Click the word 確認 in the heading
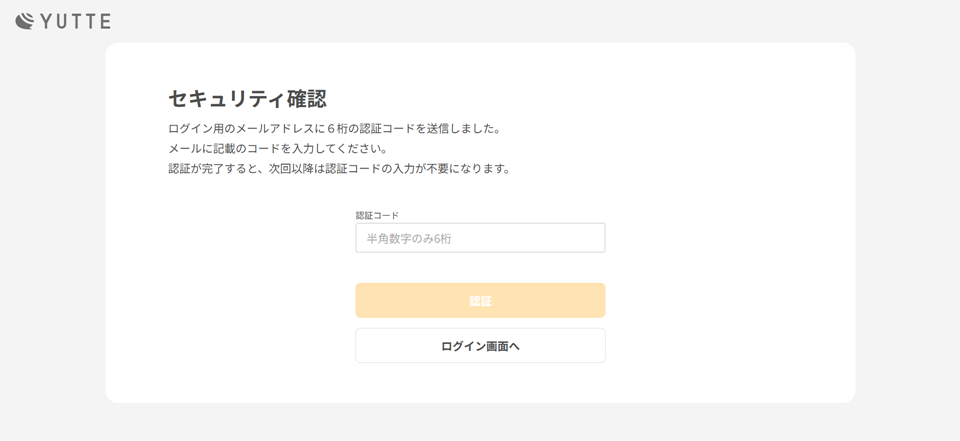 coord(307,98)
